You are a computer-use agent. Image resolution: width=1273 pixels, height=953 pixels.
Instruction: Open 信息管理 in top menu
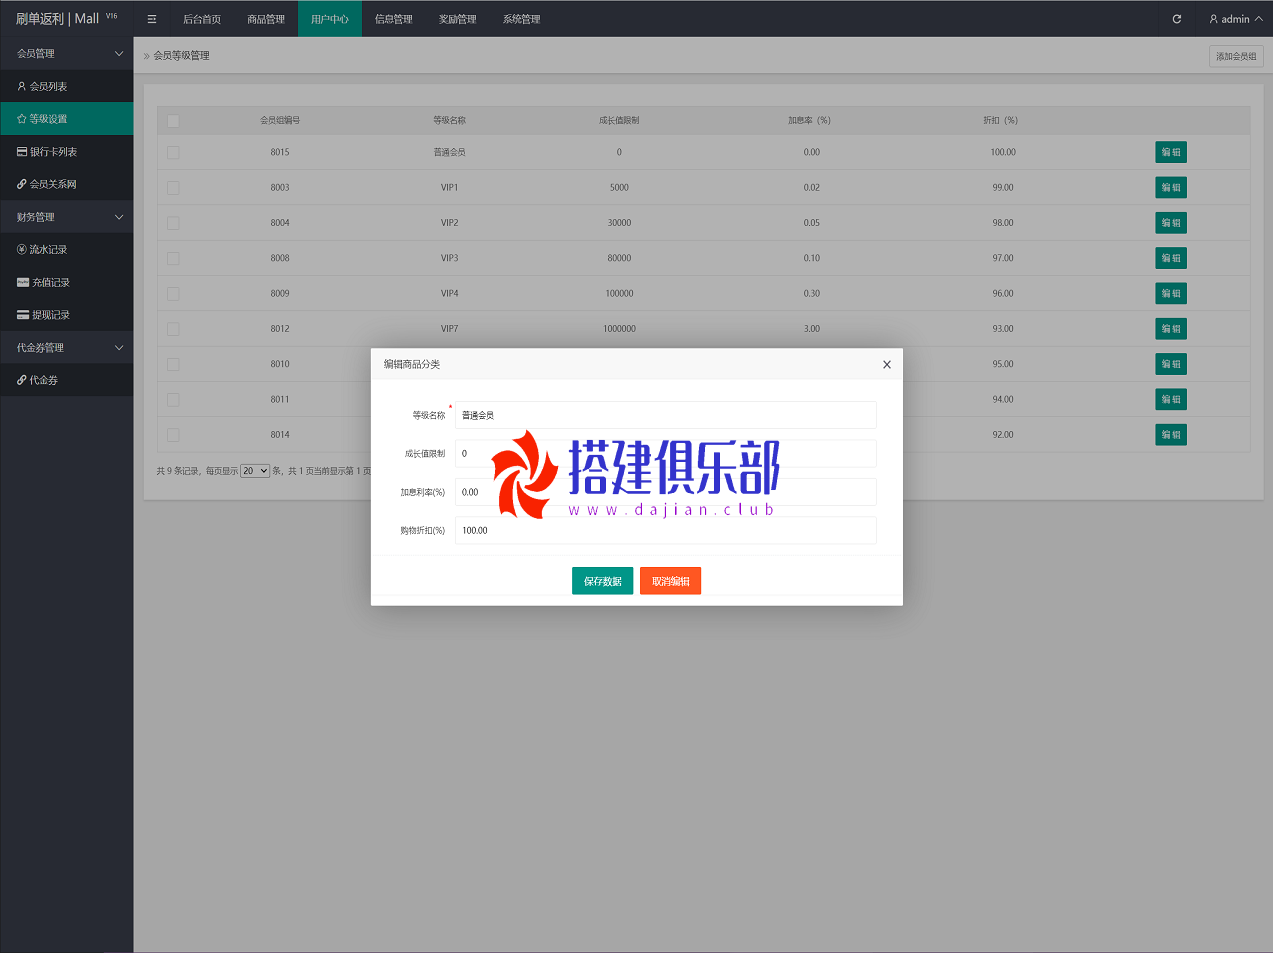(394, 19)
